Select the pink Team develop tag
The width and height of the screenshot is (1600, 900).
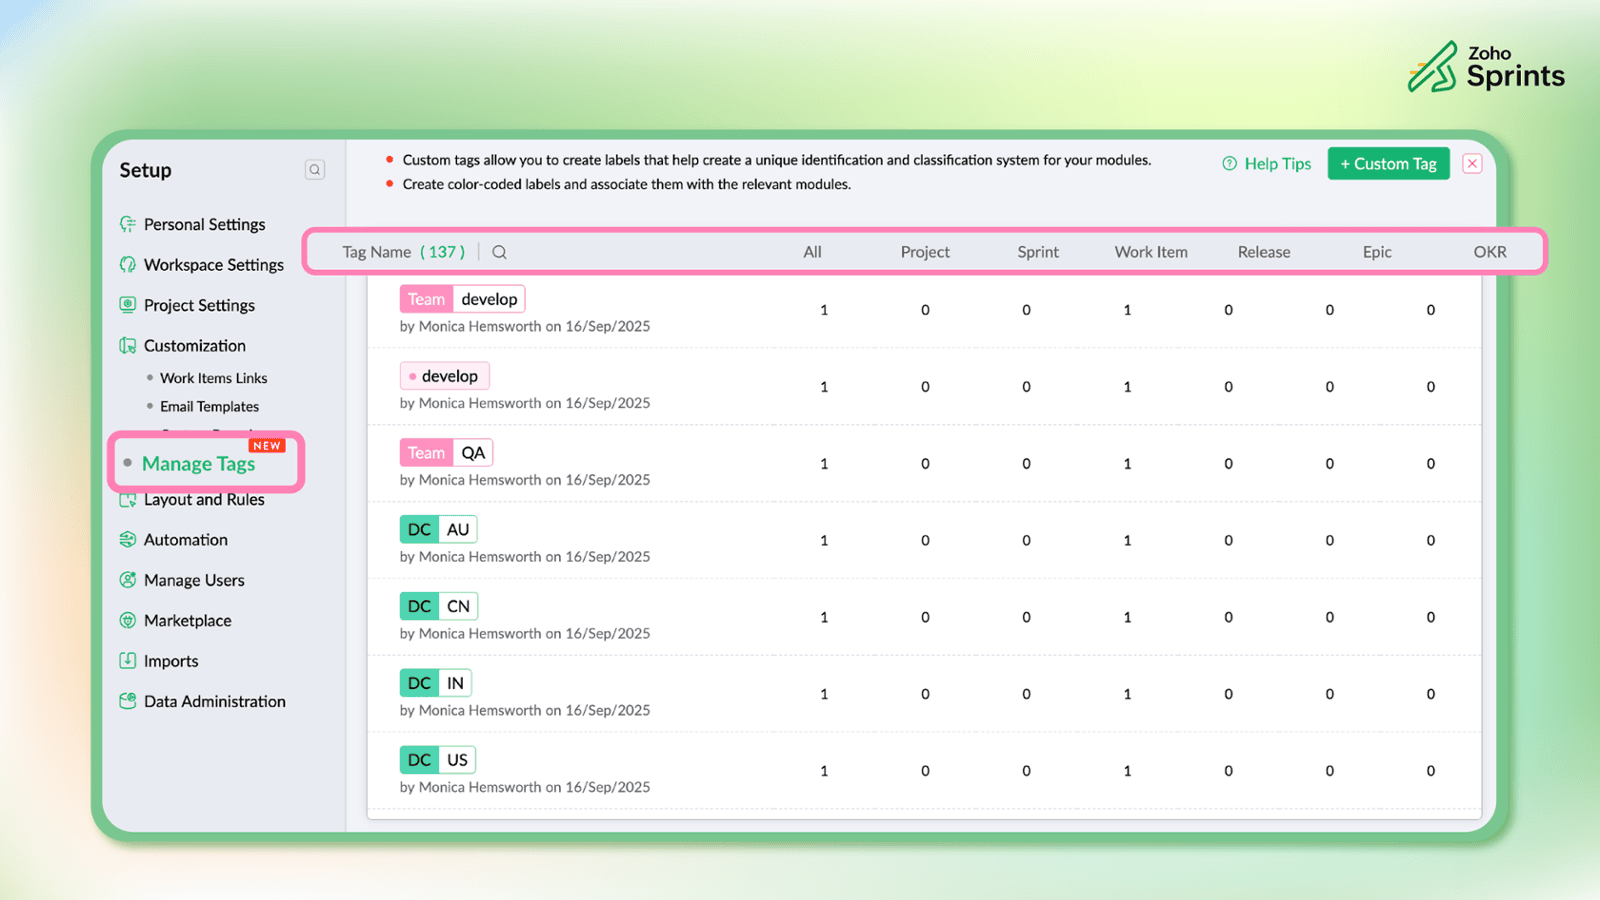pos(462,299)
